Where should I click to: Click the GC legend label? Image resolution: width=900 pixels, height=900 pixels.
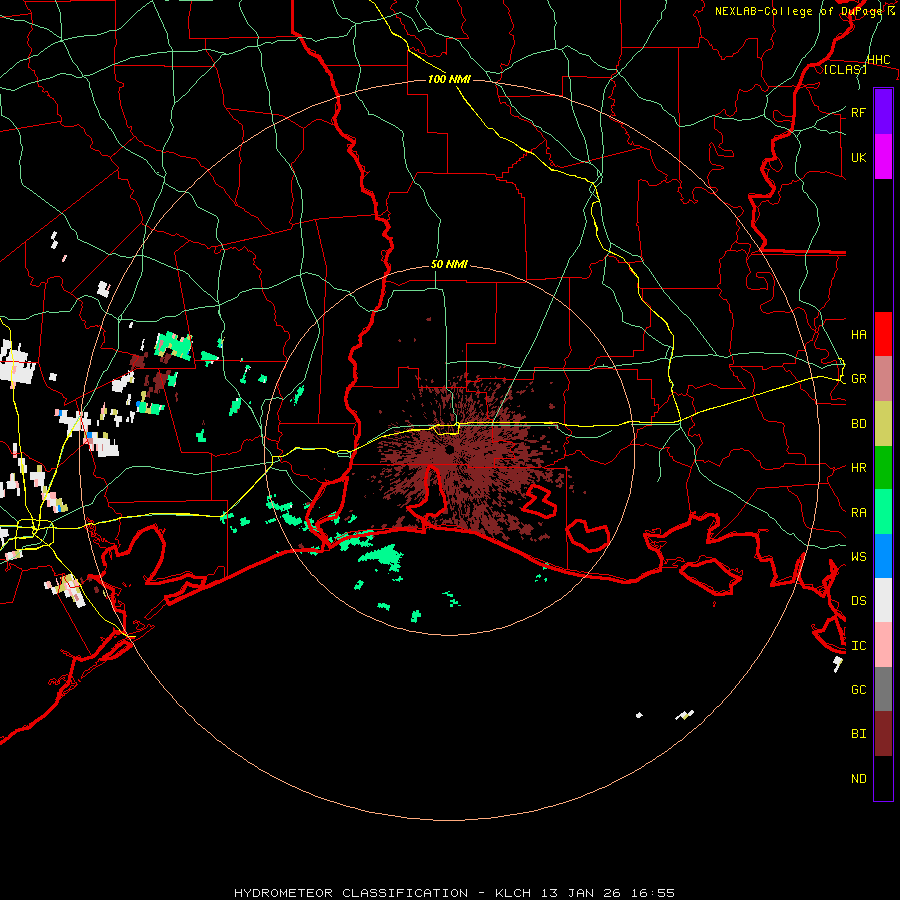pos(858,689)
